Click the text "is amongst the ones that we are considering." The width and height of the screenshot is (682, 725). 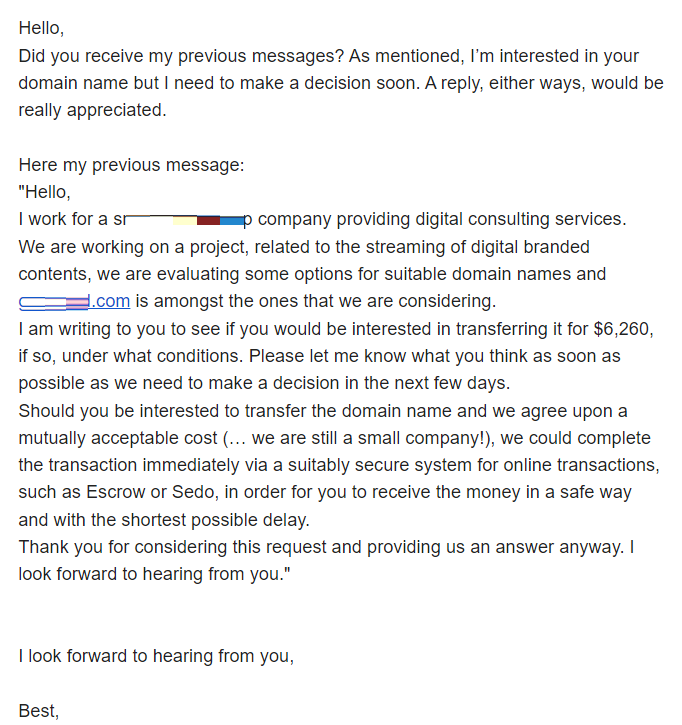316,301
